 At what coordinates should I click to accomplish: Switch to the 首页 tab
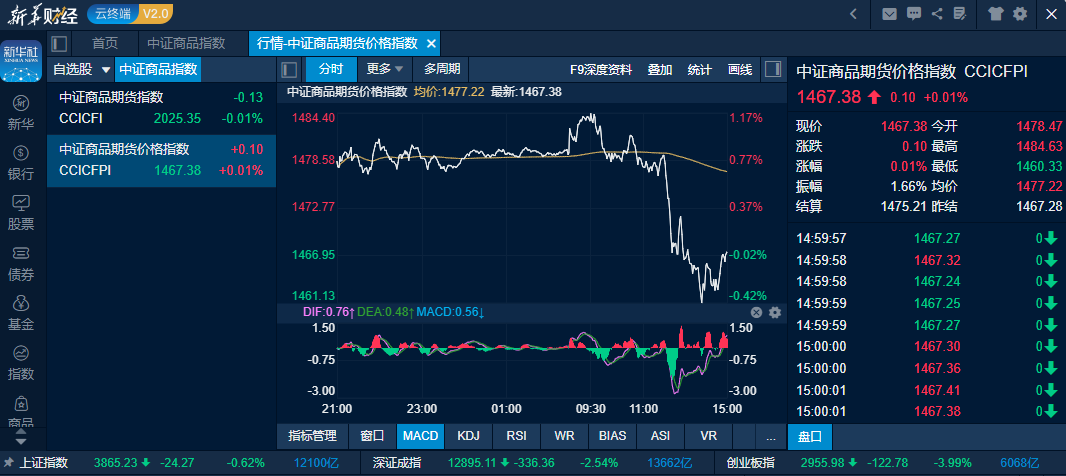pos(105,44)
